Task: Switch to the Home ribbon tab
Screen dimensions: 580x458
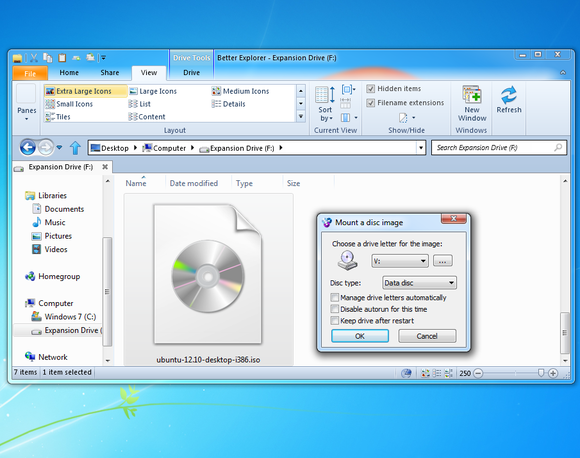Action: point(69,73)
